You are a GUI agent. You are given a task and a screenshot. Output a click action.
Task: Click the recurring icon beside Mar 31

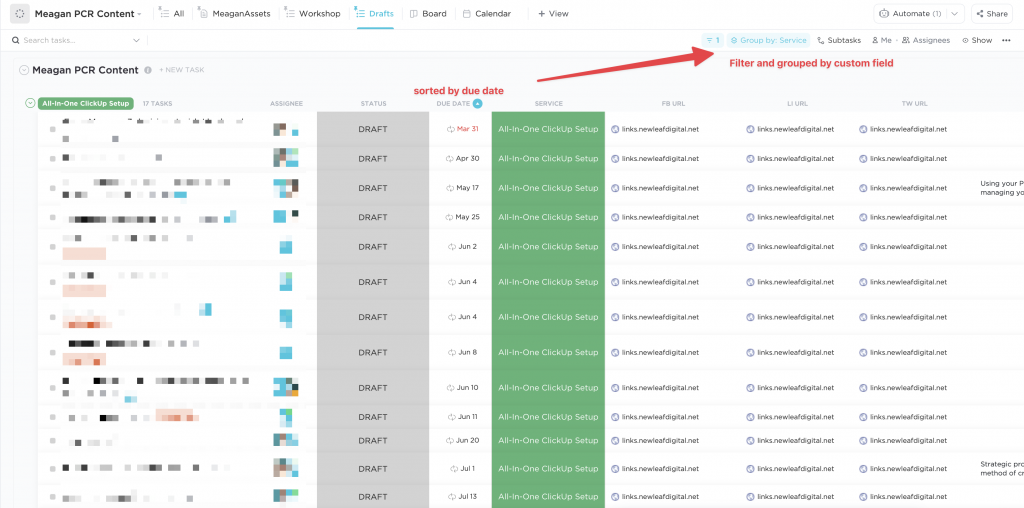[x=450, y=129]
